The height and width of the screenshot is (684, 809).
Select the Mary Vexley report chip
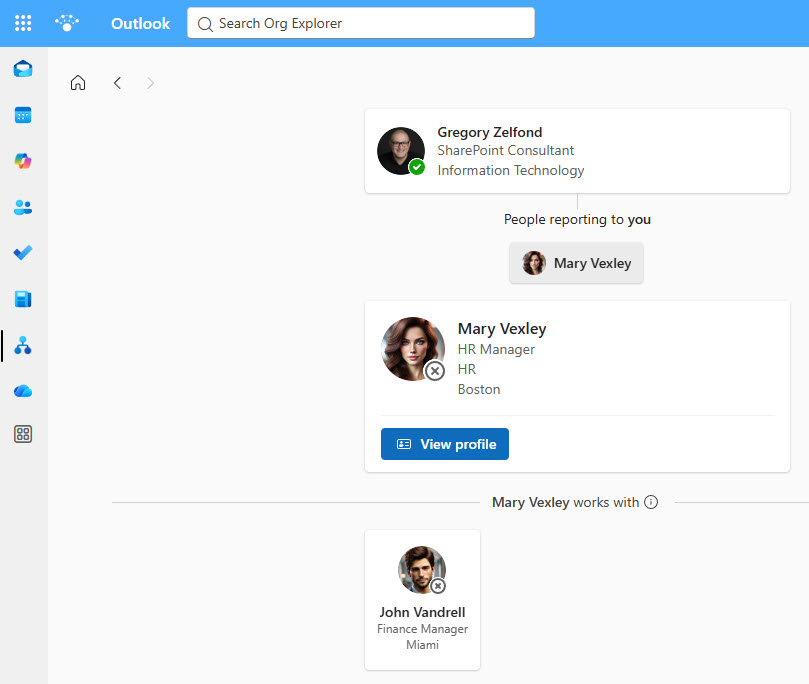pyautogui.click(x=576, y=263)
